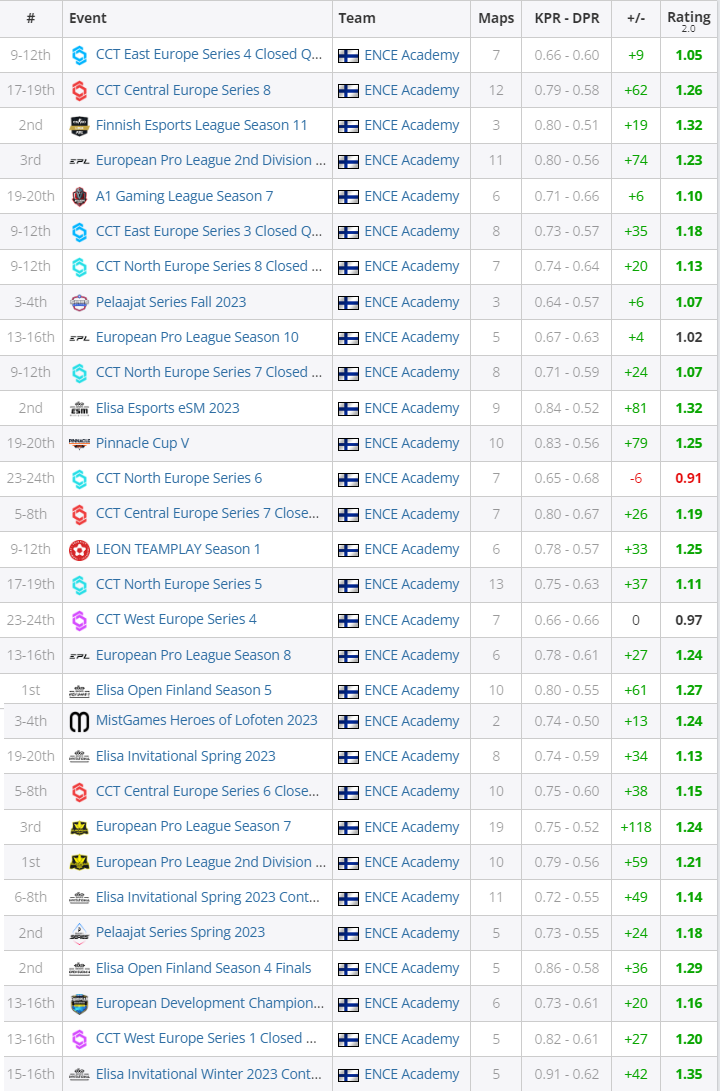This screenshot has width=720, height=1091.
Task: Select the 15-16th placement cell
Action: pos(31,1074)
